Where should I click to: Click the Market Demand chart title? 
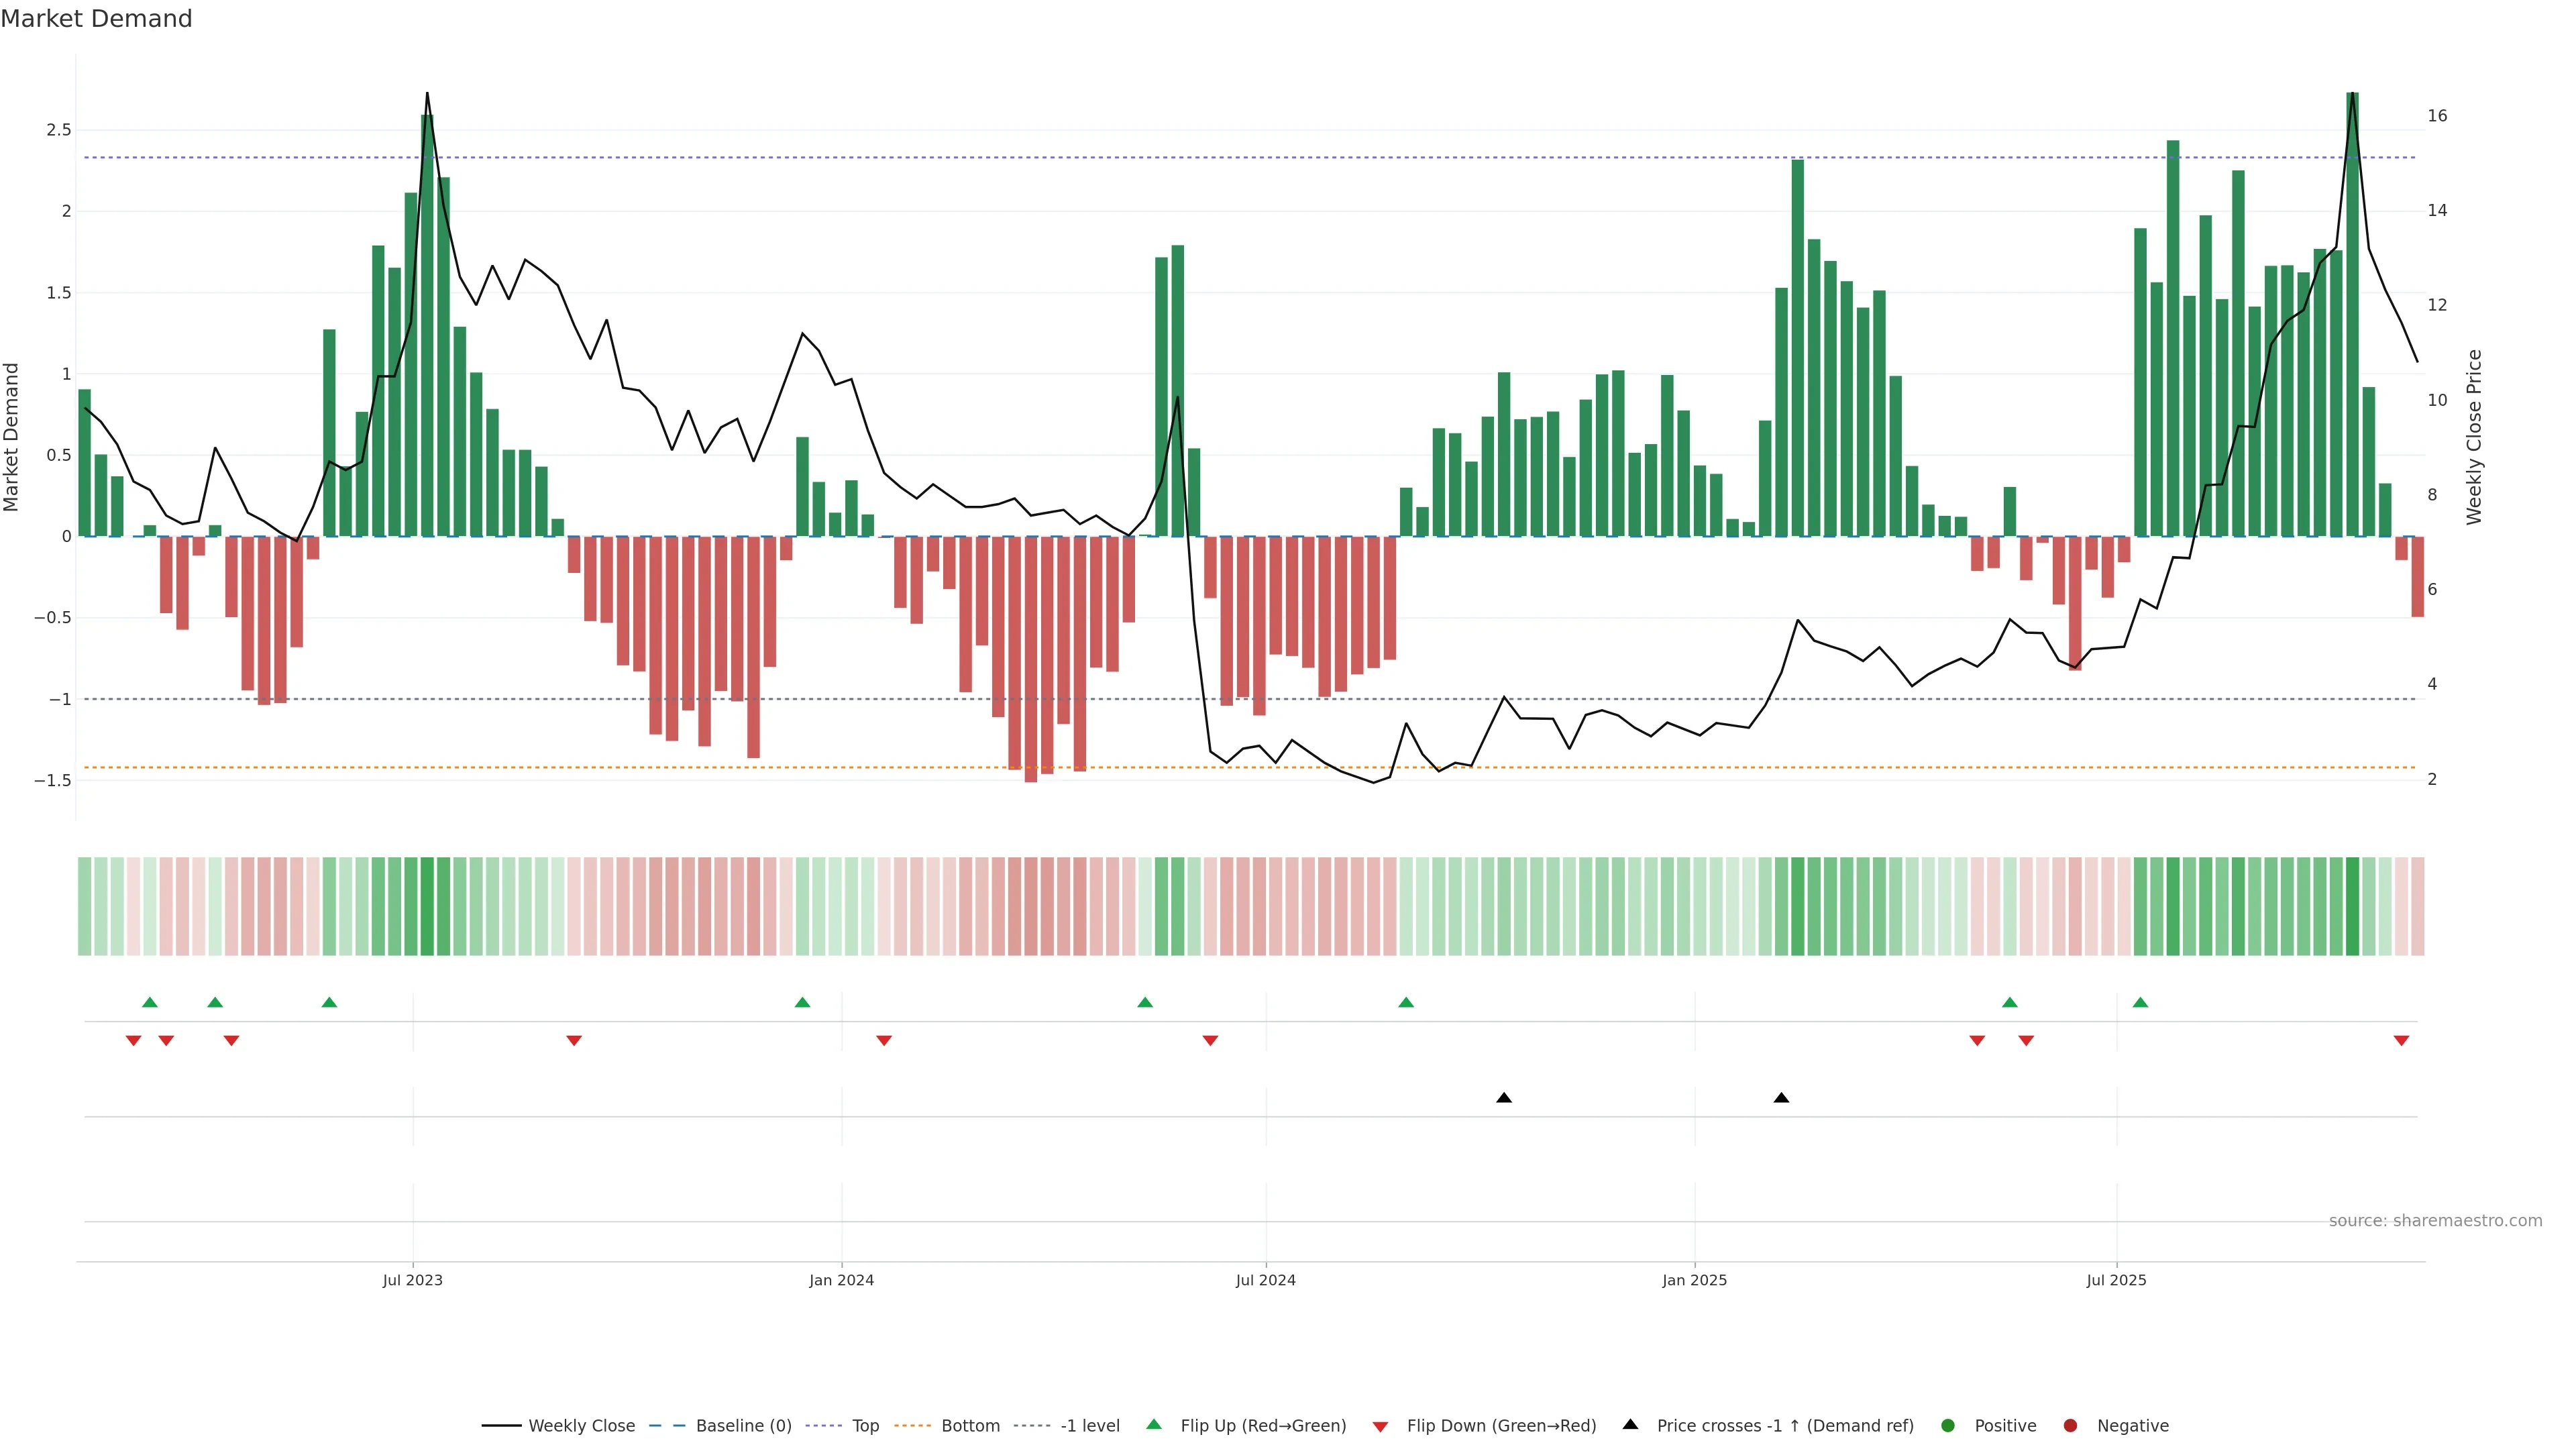pyautogui.click(x=96, y=19)
